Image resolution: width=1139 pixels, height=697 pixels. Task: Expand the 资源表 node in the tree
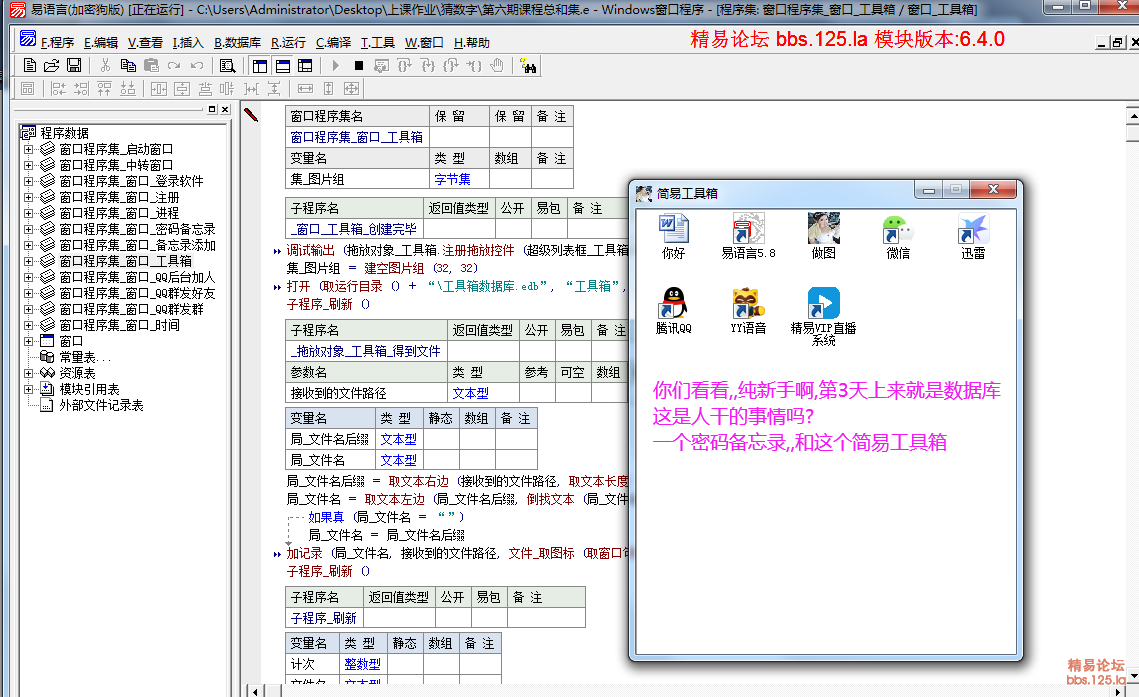[x=29, y=373]
